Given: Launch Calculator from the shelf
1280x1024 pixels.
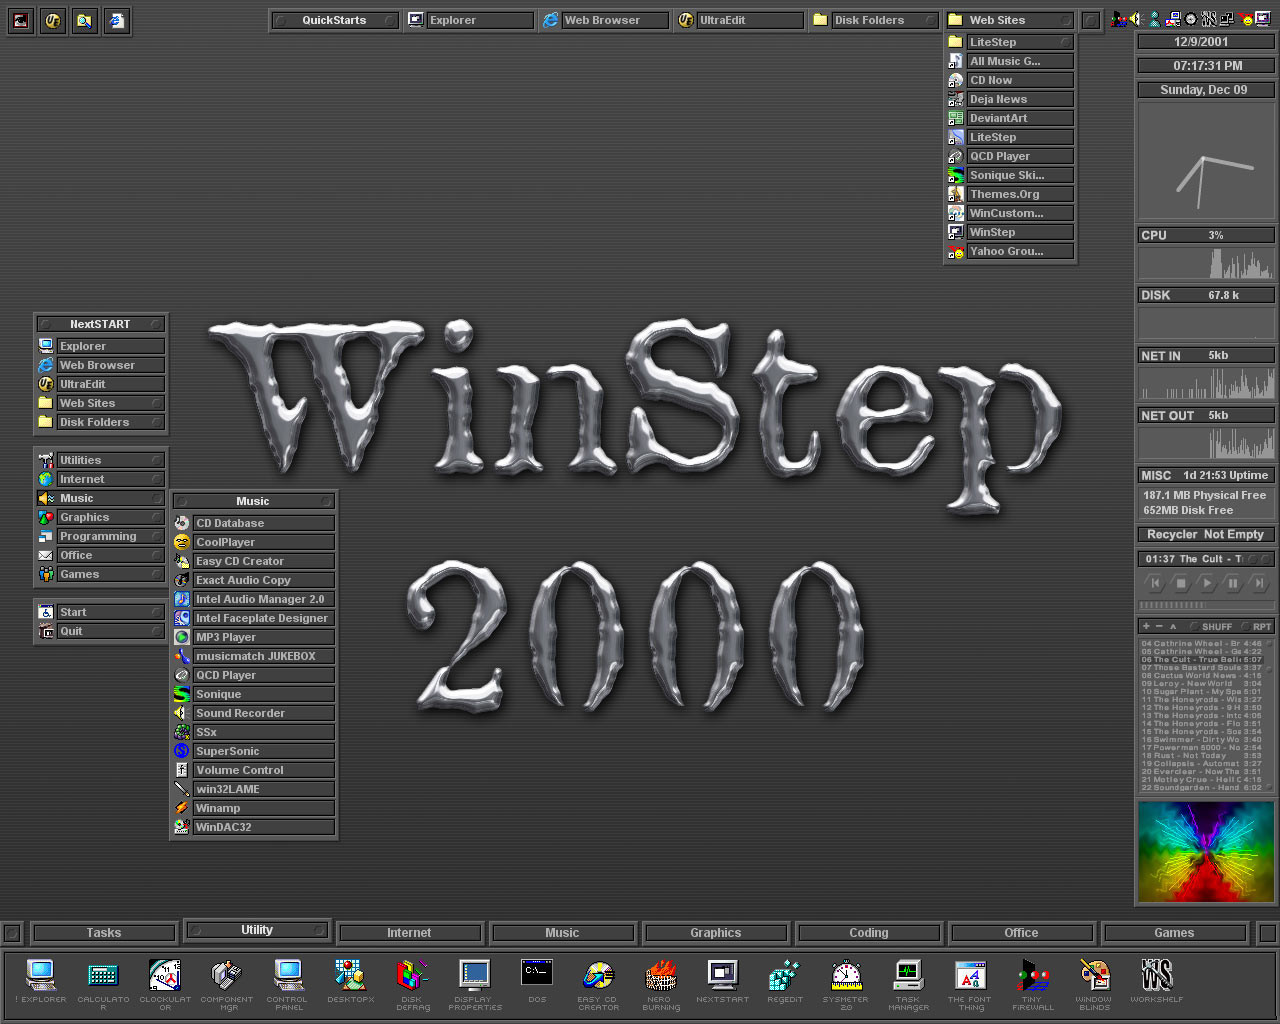Looking at the screenshot, I should point(103,985).
